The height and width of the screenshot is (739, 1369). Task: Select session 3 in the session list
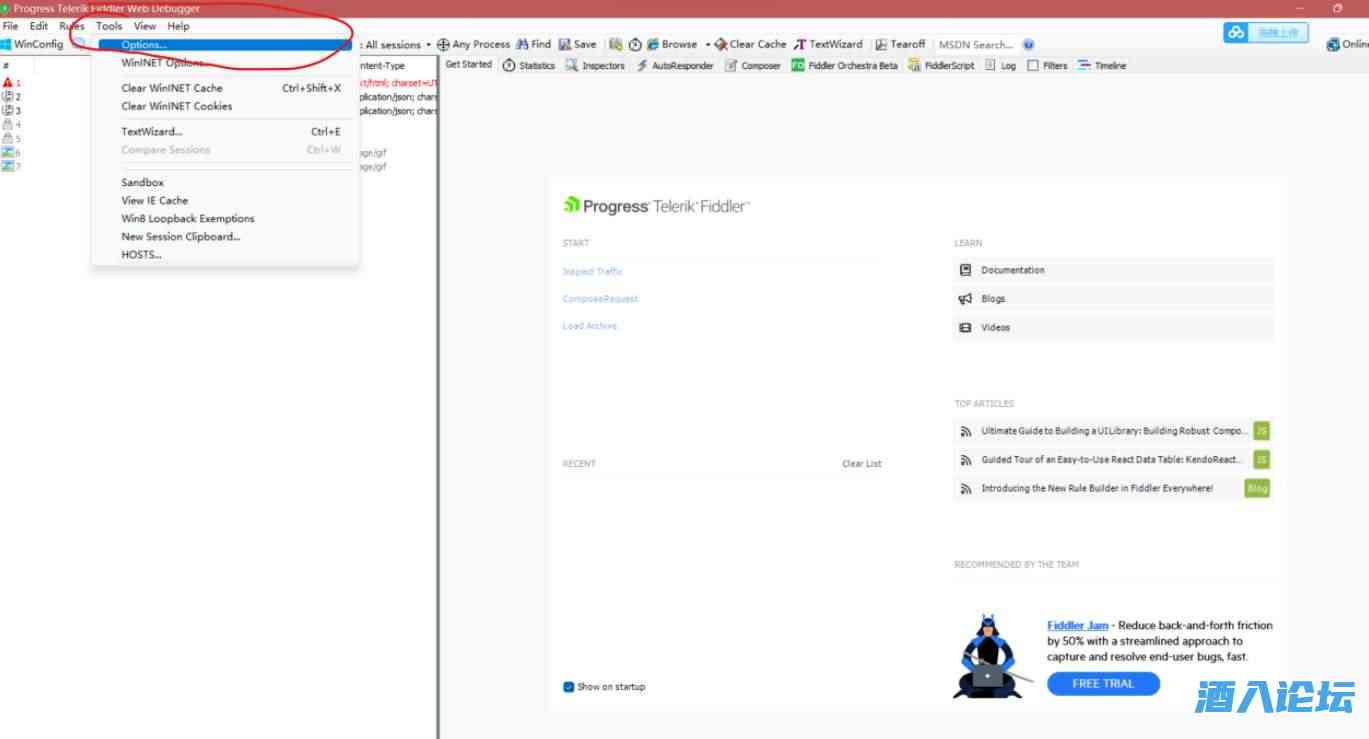pos(12,111)
